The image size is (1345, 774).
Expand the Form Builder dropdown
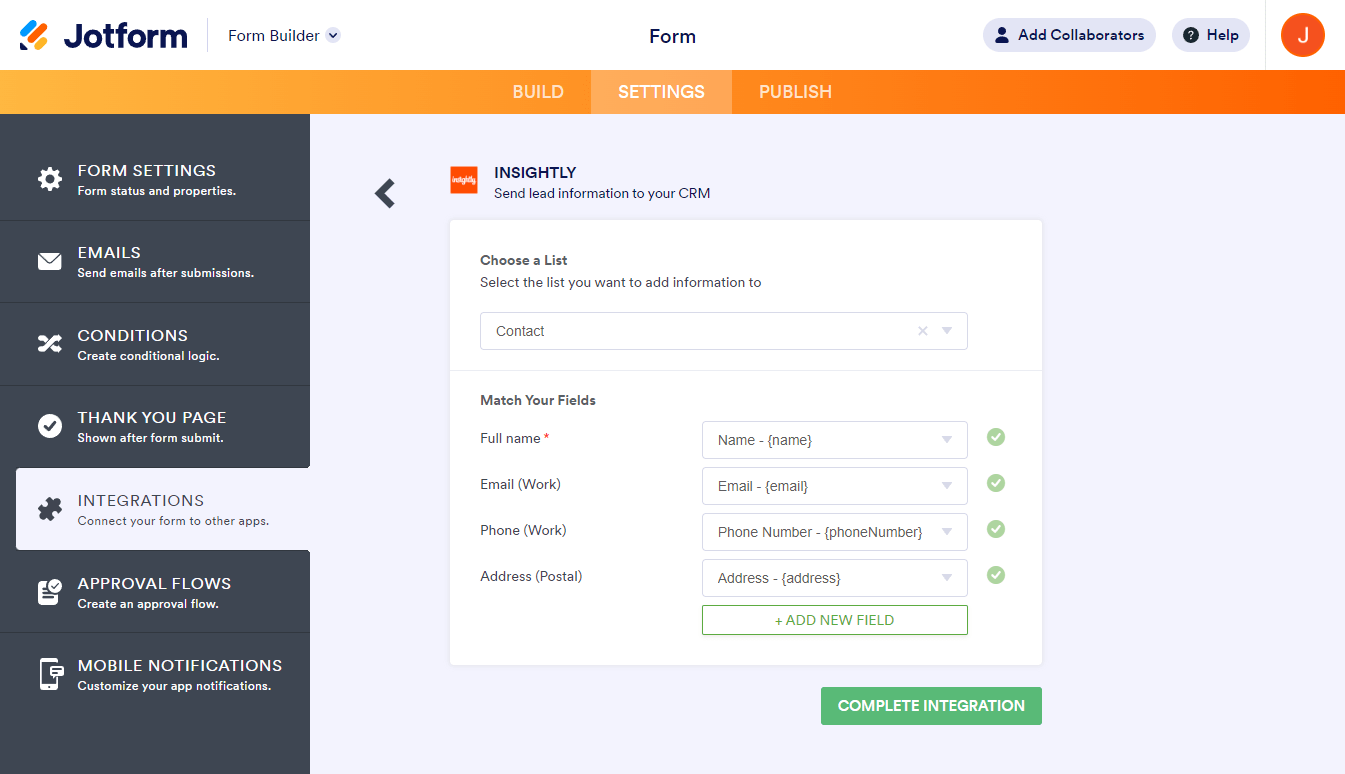click(x=333, y=36)
